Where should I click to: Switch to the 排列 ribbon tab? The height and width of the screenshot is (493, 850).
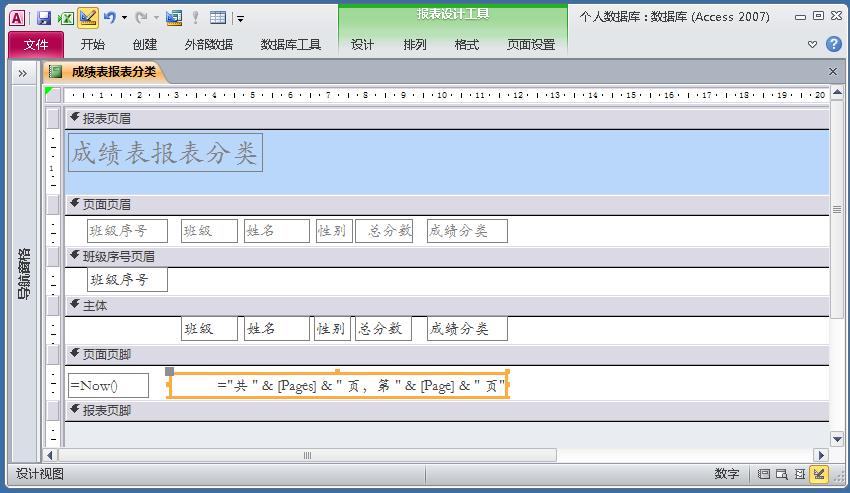(x=415, y=44)
